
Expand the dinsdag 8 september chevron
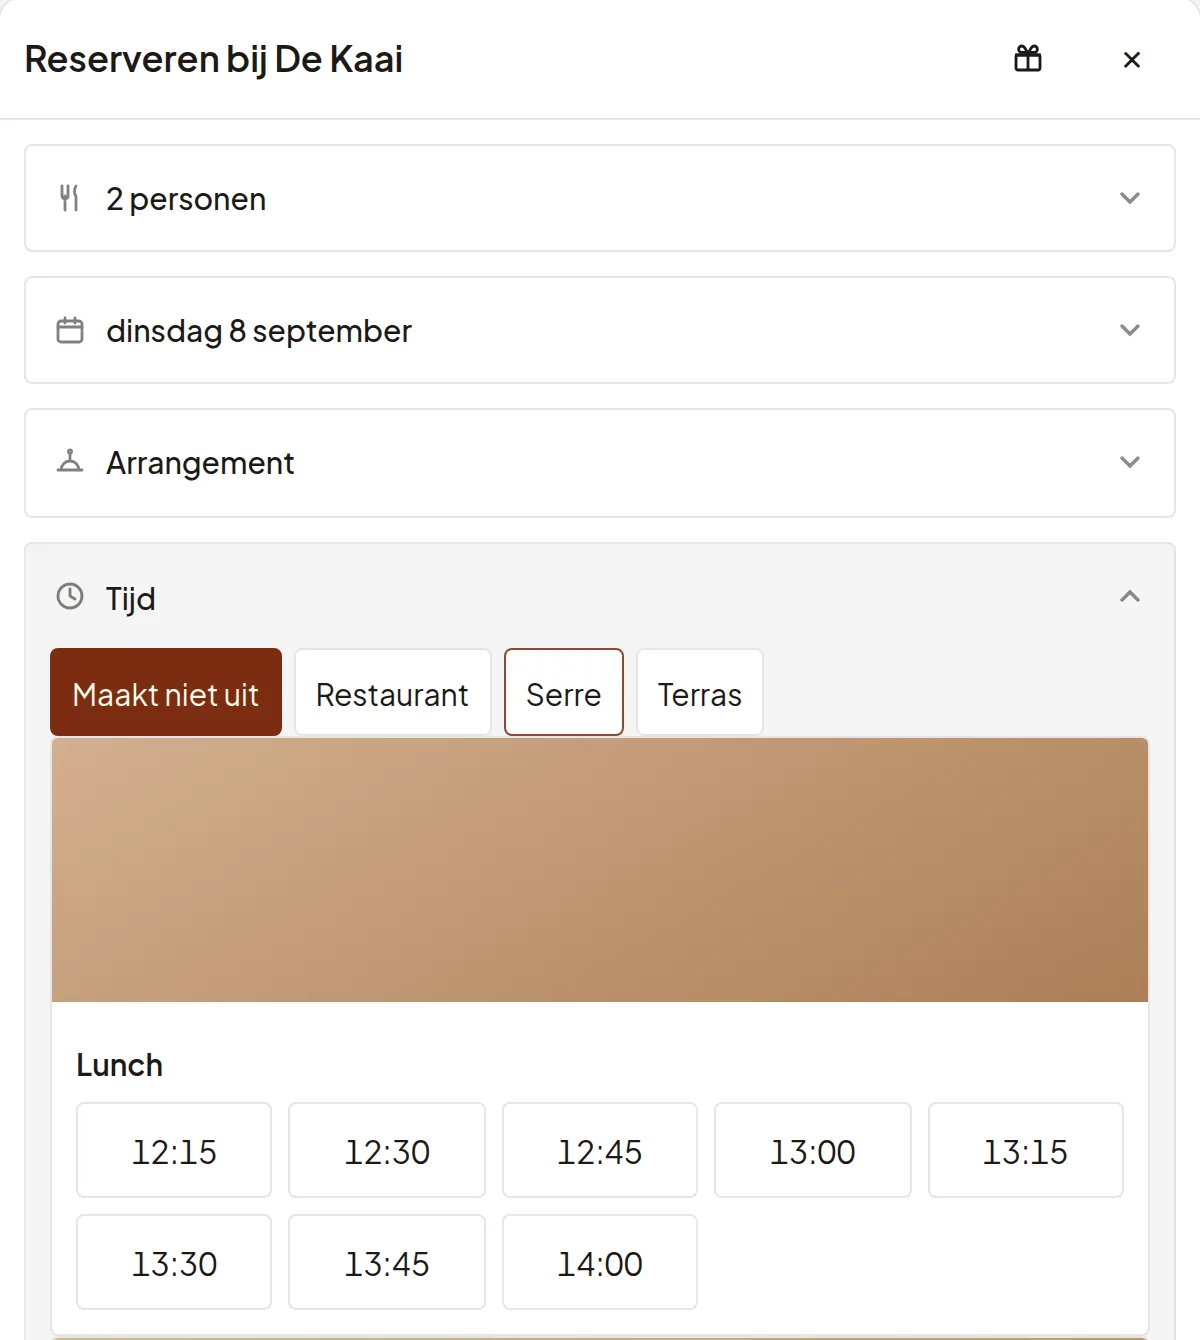pyautogui.click(x=1130, y=330)
